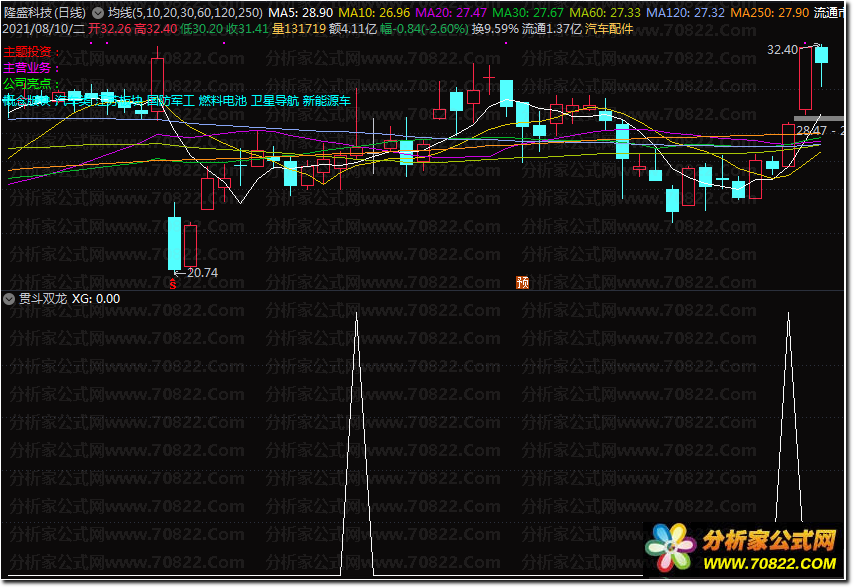Click the 分析家公式网 flower logo
Viewport: 855px width, 588px height.
670,548
